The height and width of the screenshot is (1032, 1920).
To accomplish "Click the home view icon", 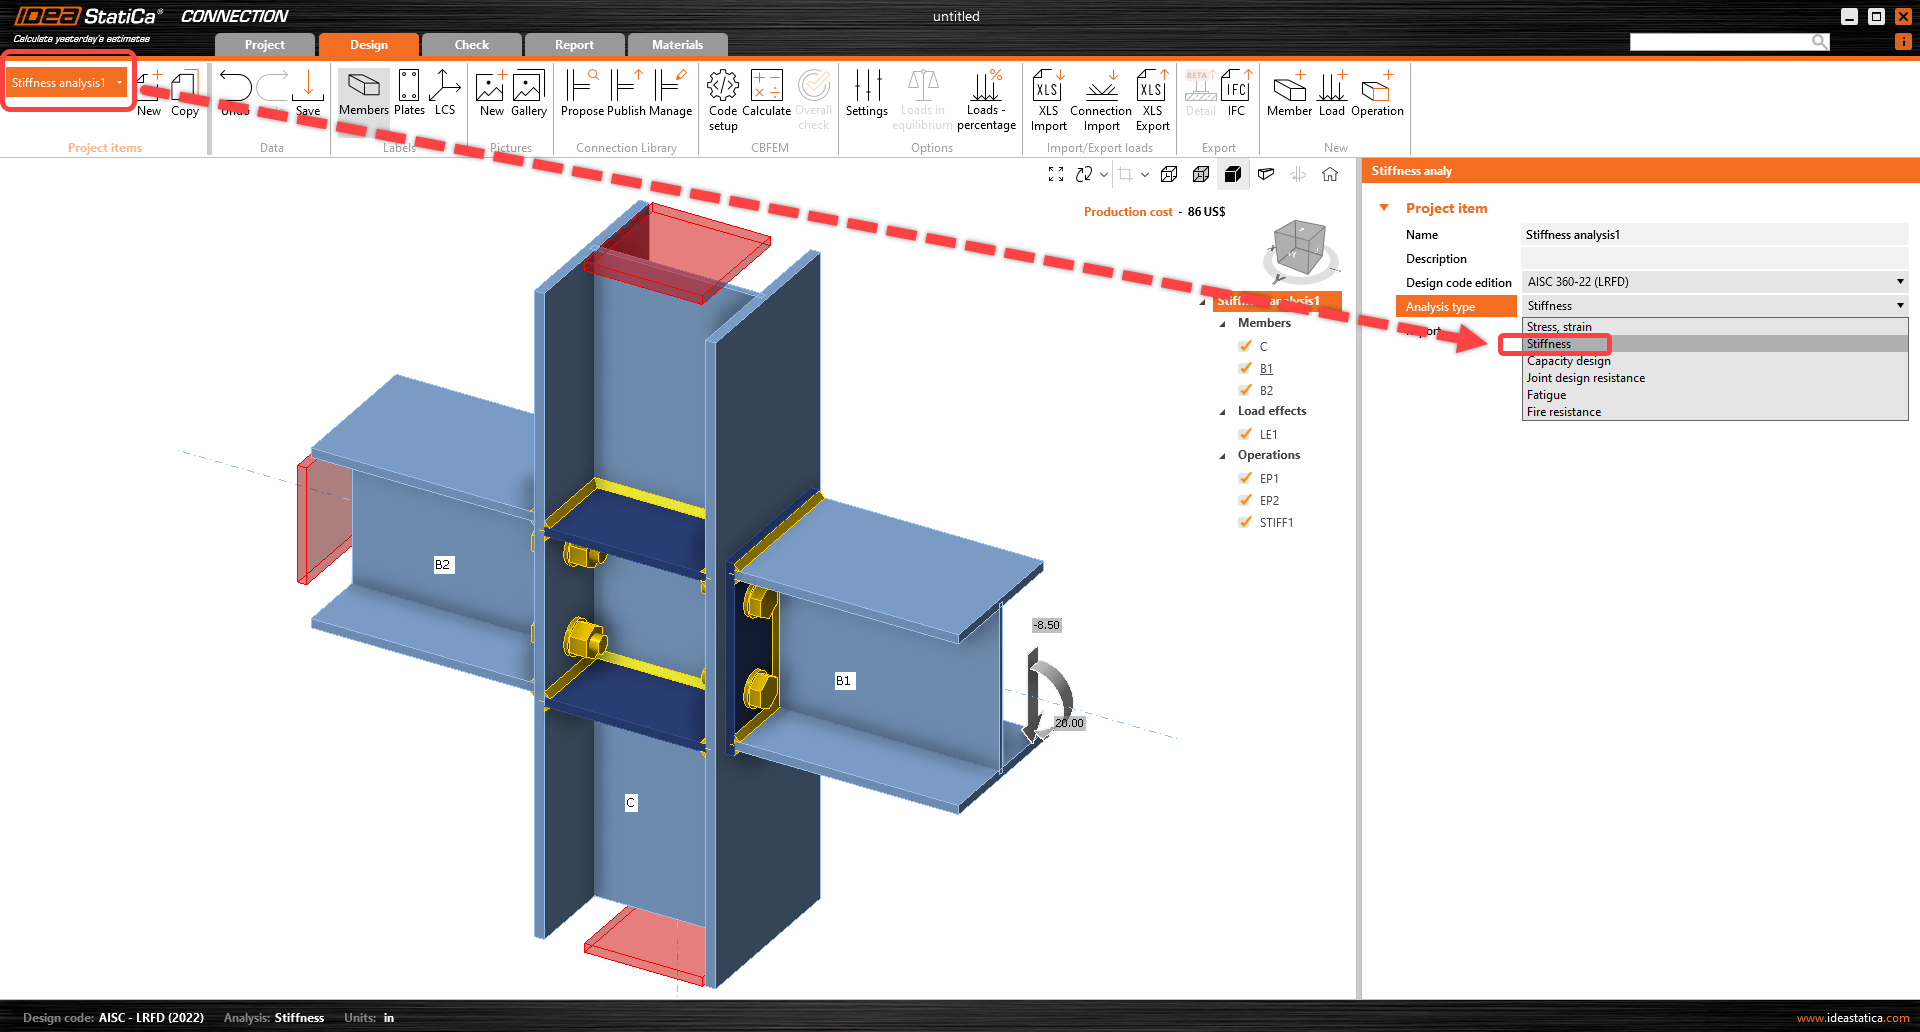I will 1330,174.
